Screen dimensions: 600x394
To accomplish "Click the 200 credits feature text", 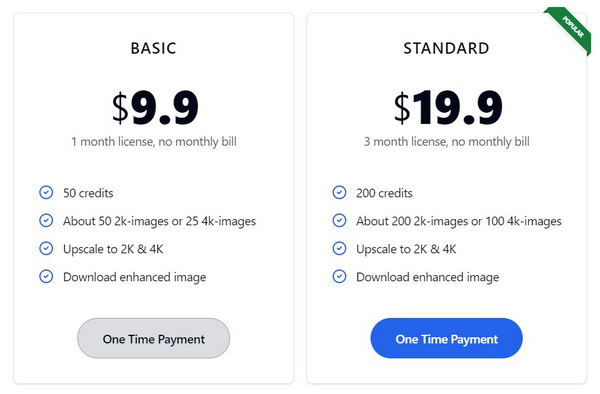I will 384,193.
